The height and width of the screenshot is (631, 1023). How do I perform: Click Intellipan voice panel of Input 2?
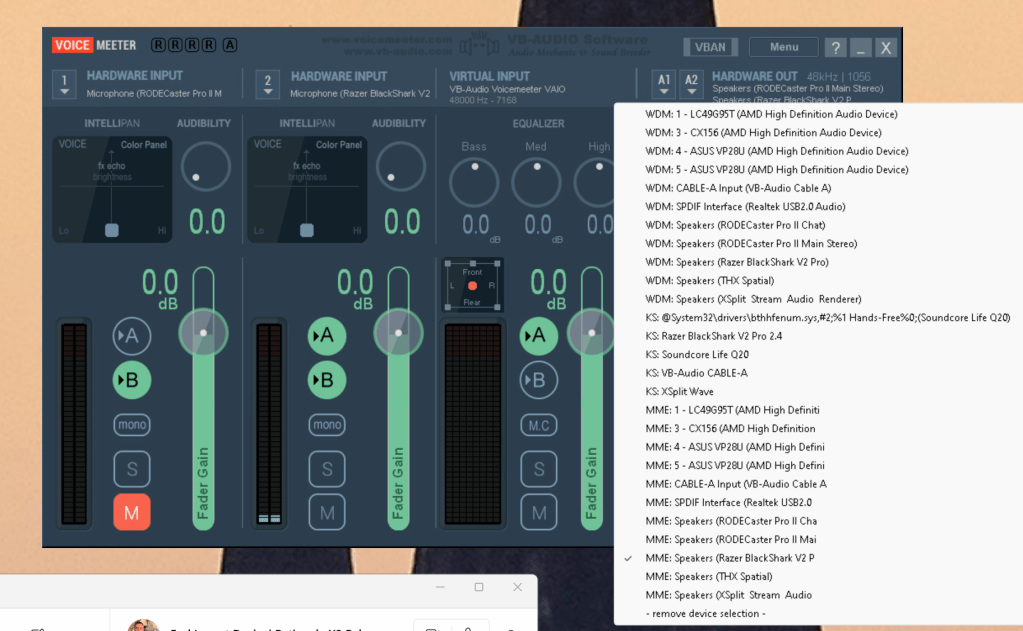tap(307, 189)
